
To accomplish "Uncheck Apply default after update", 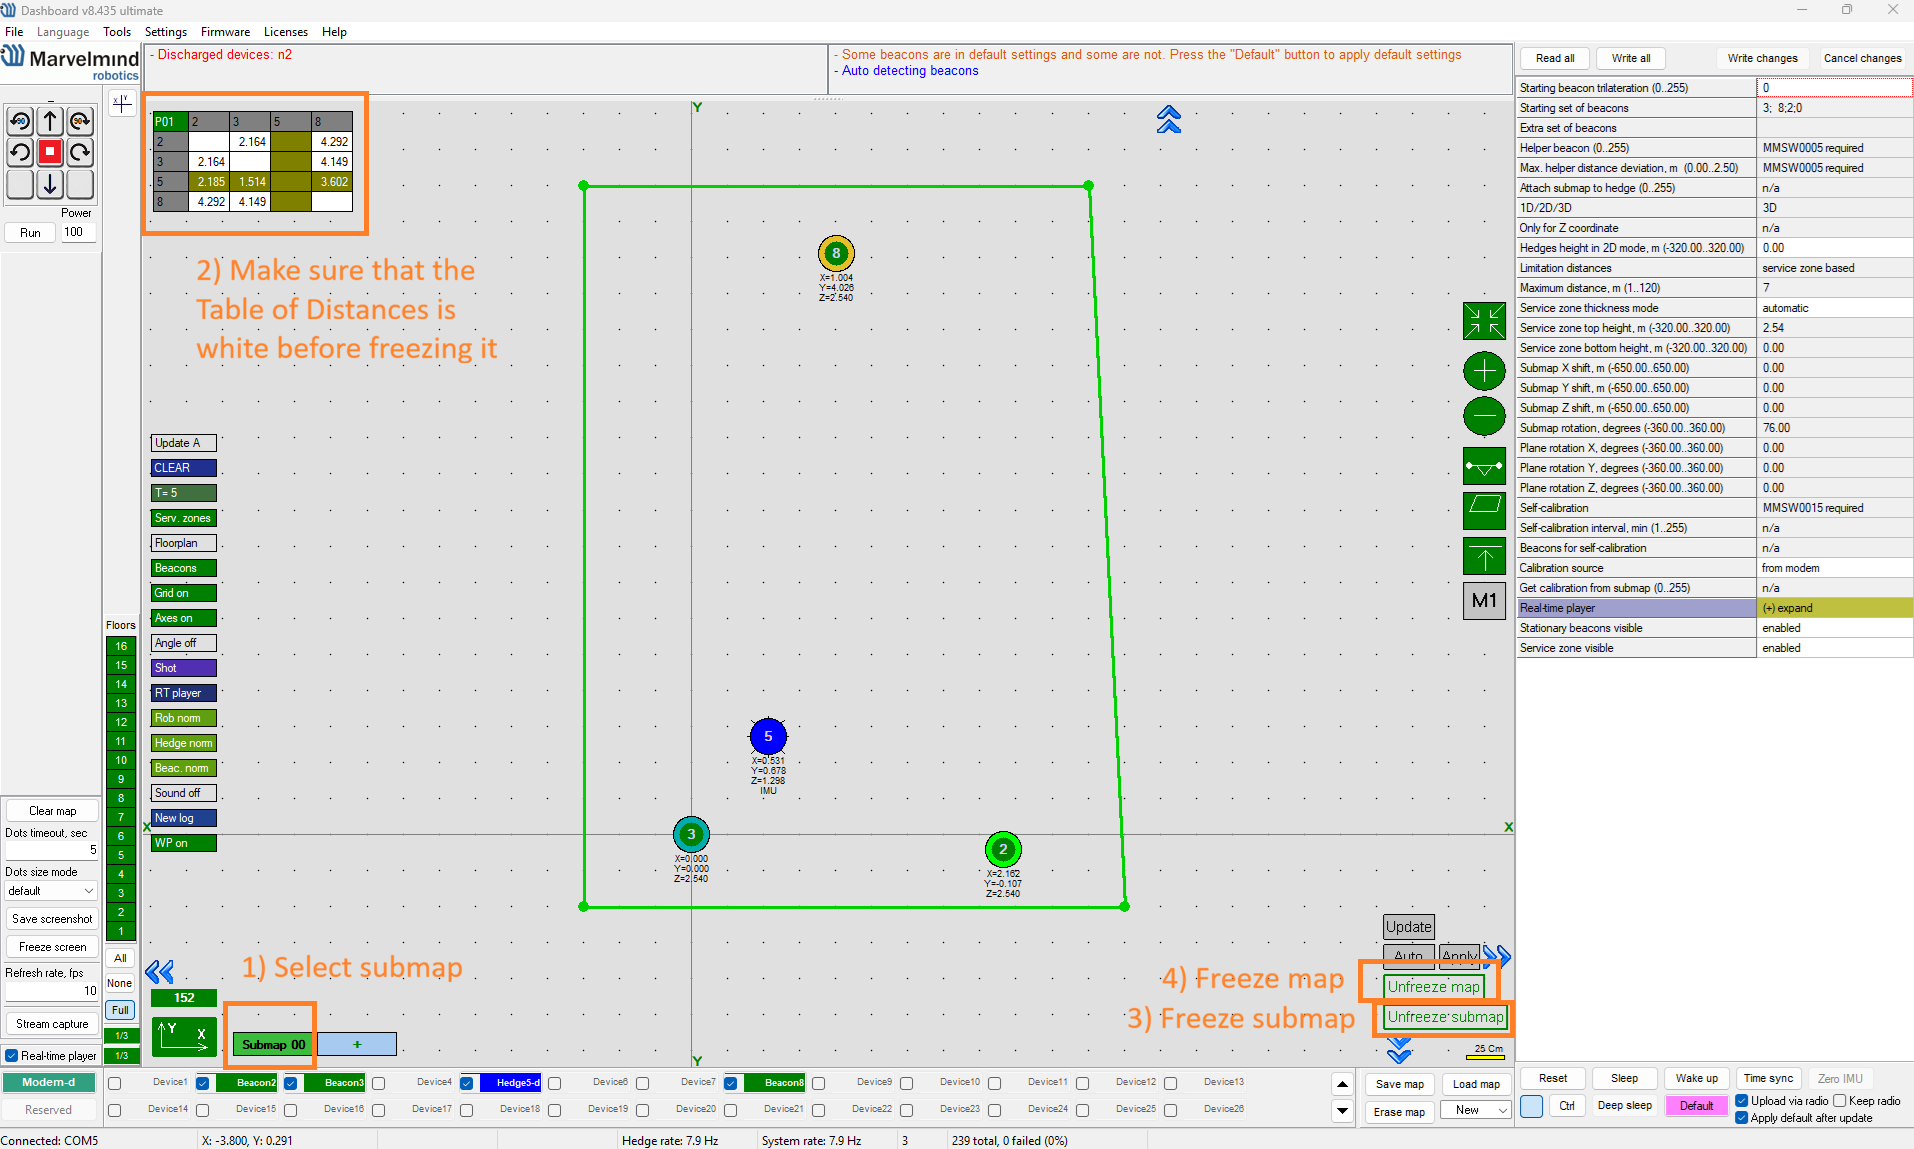I will (1742, 1118).
